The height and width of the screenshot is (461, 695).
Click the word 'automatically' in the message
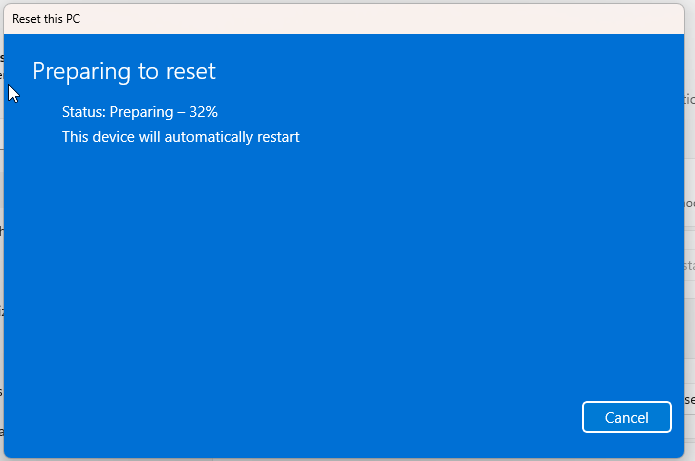(209, 137)
